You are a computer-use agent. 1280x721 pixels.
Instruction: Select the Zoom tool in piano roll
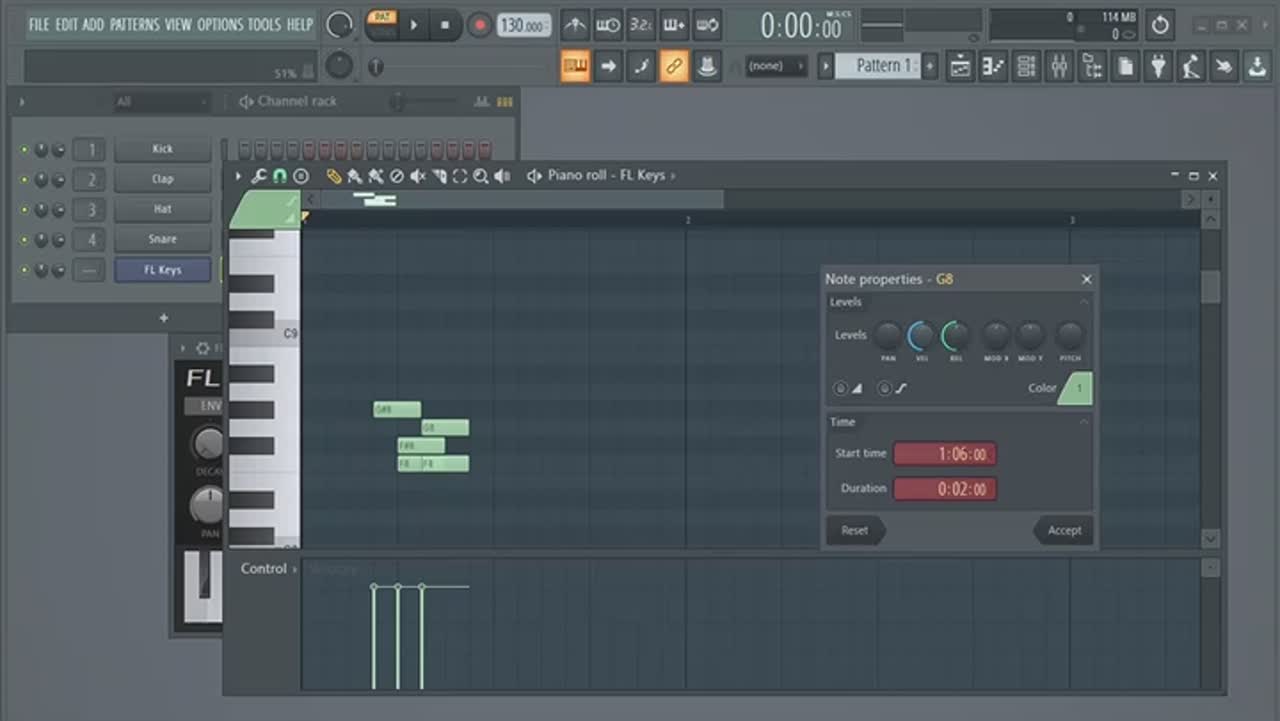coord(480,176)
